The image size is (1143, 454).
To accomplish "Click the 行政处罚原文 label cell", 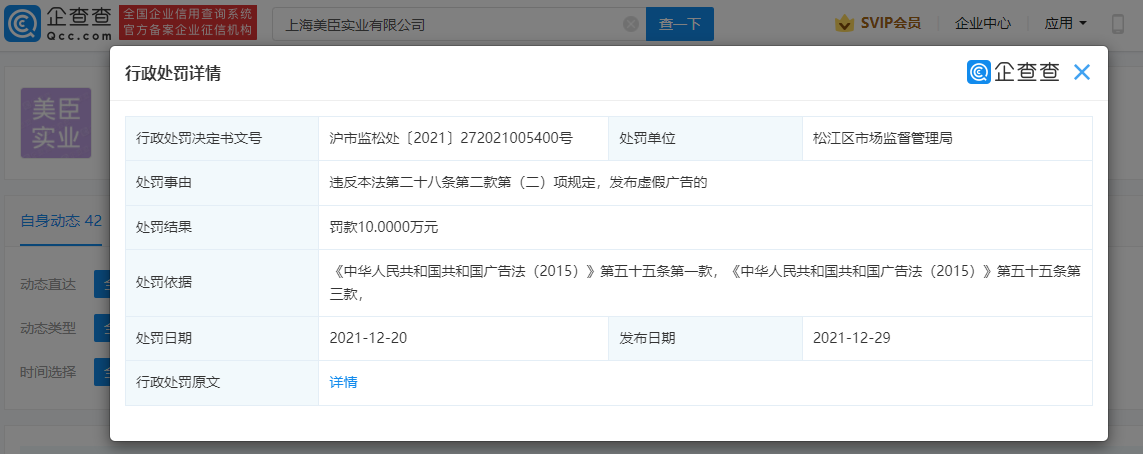I will 222,383.
